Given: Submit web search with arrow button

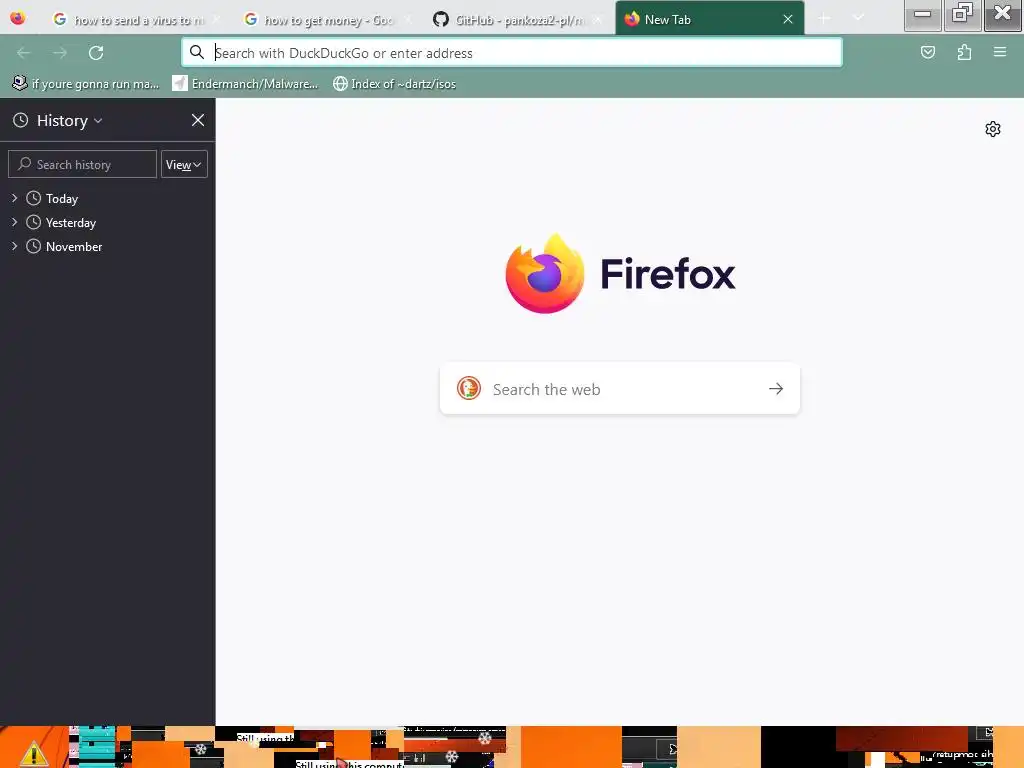Looking at the screenshot, I should coord(775,389).
